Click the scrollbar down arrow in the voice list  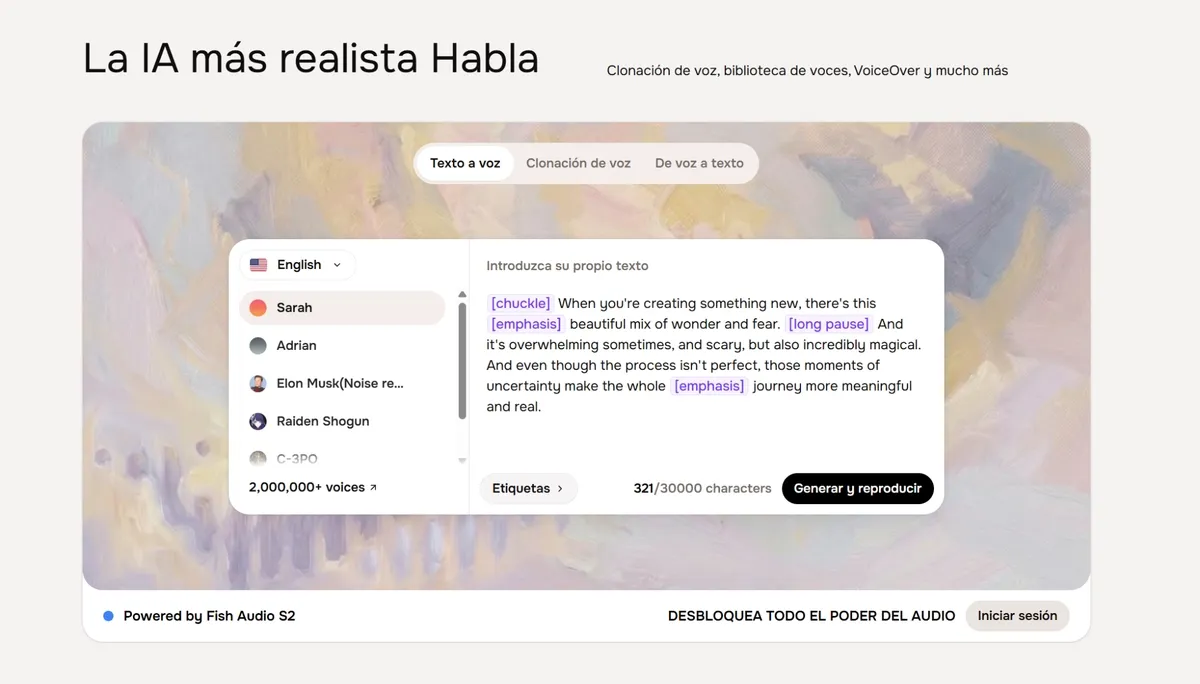pyautogui.click(x=462, y=460)
